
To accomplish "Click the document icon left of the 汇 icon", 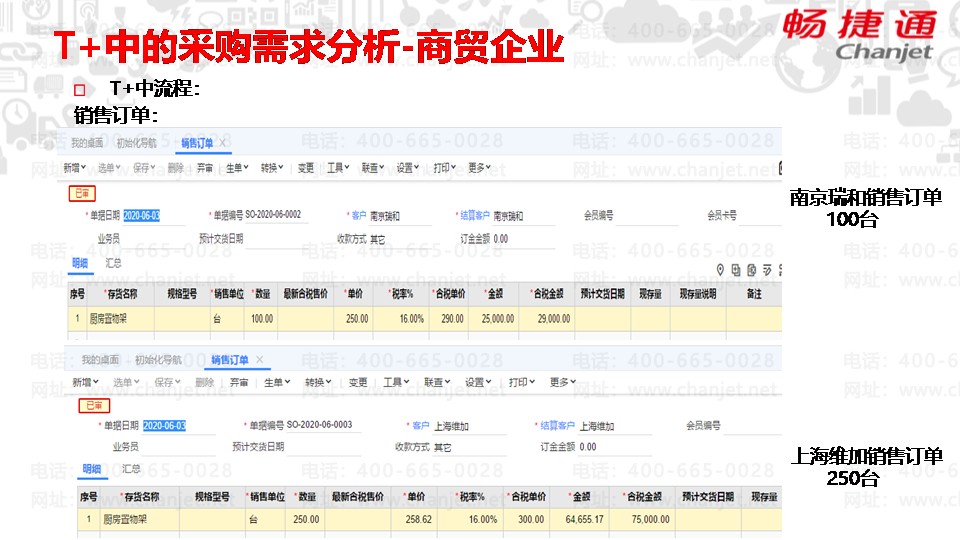I will pyautogui.click(x=751, y=269).
